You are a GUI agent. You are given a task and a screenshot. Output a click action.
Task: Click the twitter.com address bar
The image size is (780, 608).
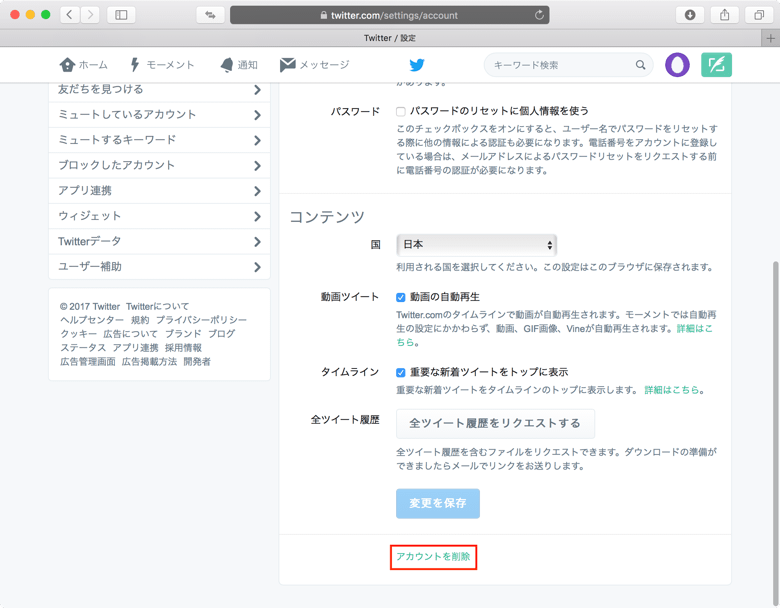[x=390, y=15]
